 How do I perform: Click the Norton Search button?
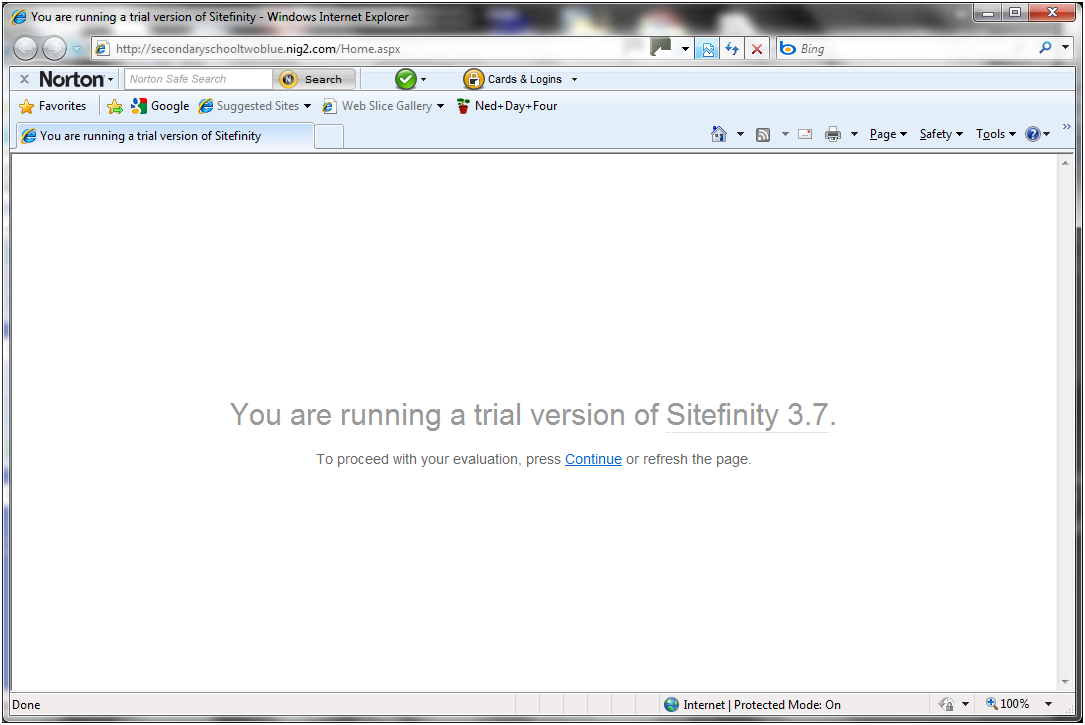point(316,79)
